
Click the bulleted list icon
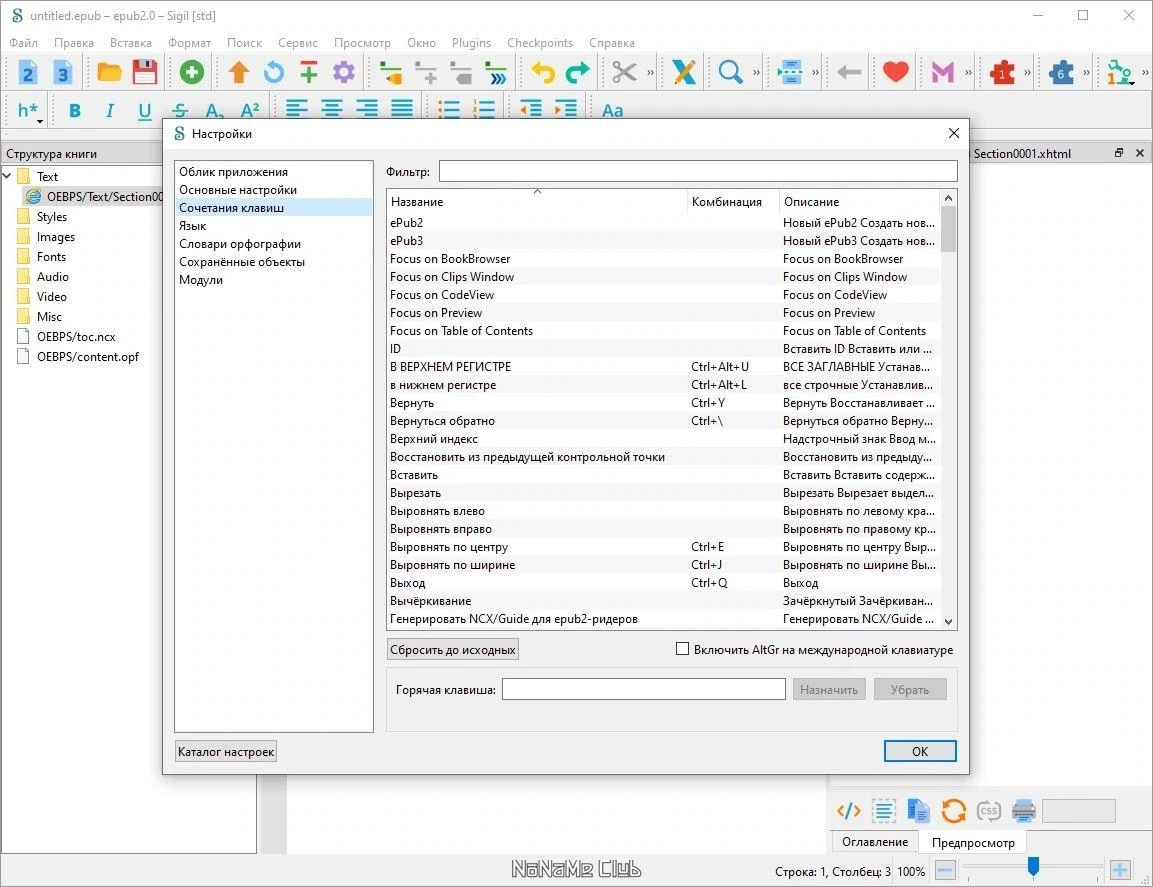(x=449, y=110)
